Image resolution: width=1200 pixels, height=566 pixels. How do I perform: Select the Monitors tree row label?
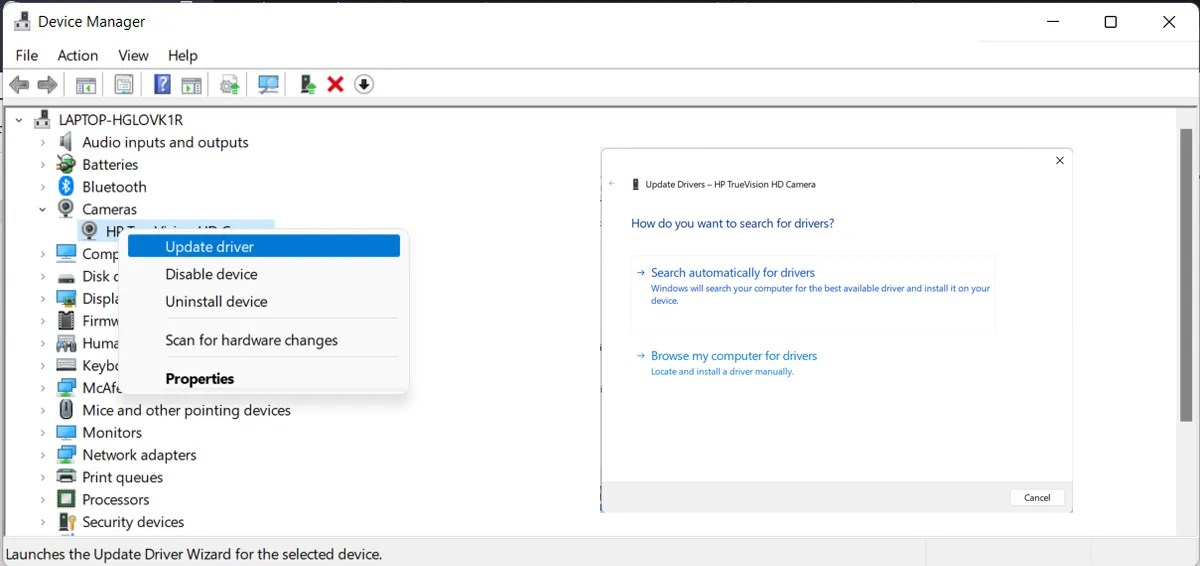point(112,433)
